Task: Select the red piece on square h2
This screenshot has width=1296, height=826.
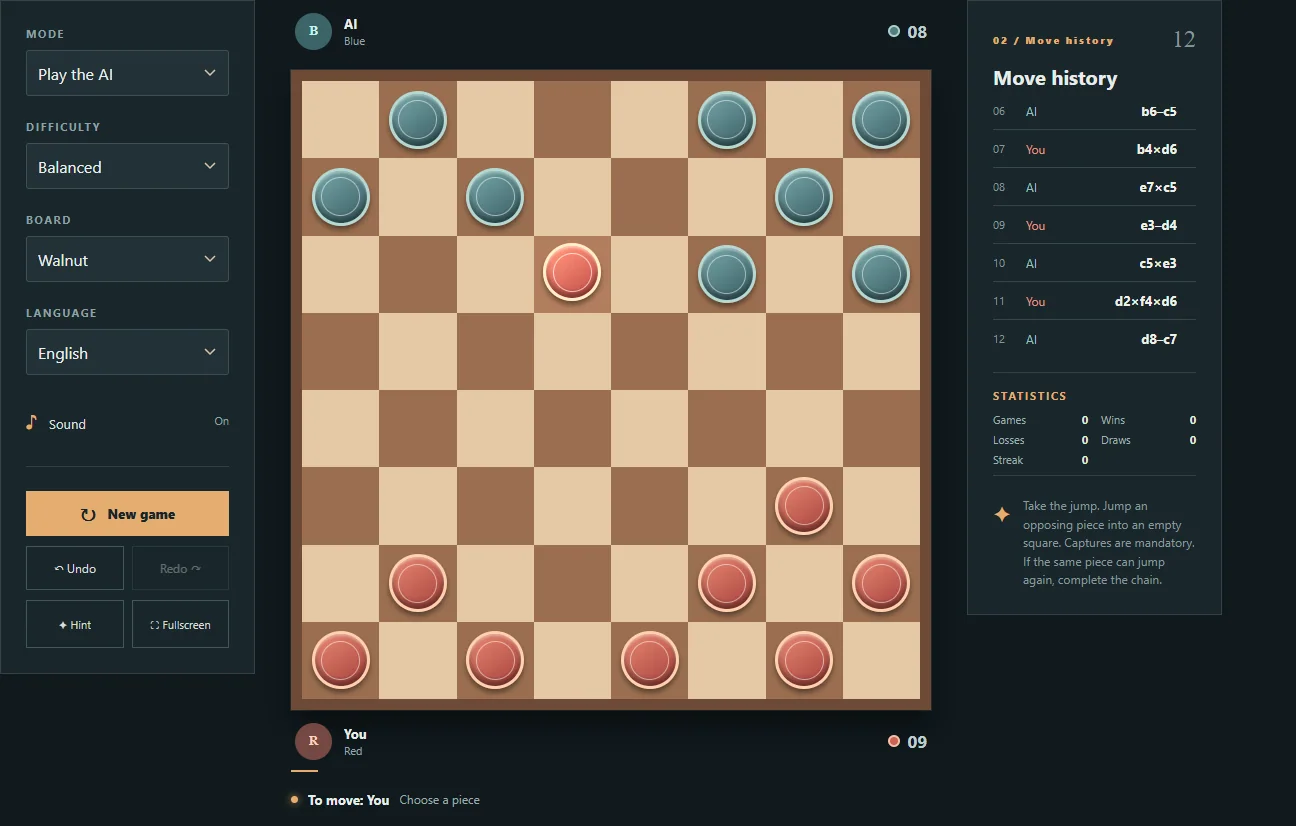Action: click(x=881, y=583)
